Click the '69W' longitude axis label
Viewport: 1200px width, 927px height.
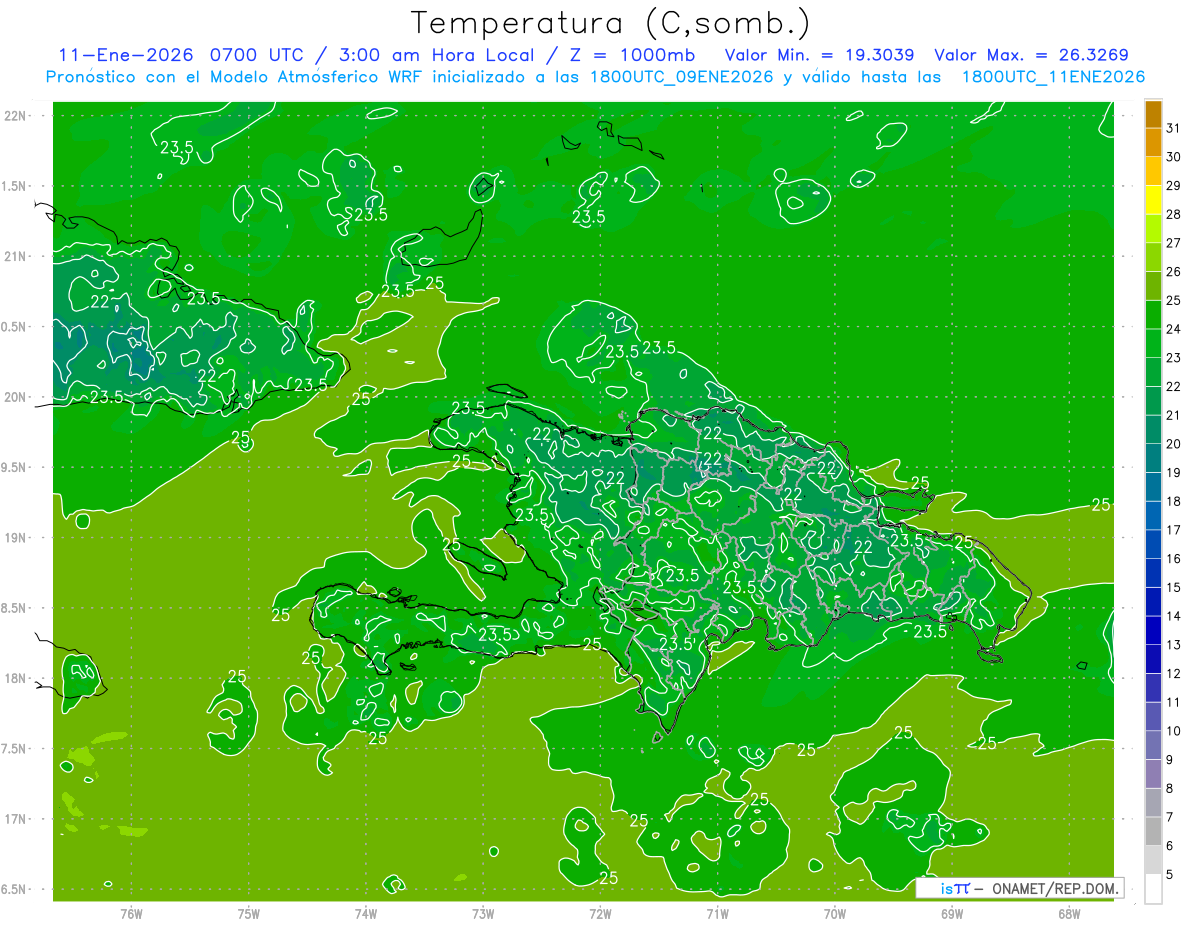[x=952, y=913]
